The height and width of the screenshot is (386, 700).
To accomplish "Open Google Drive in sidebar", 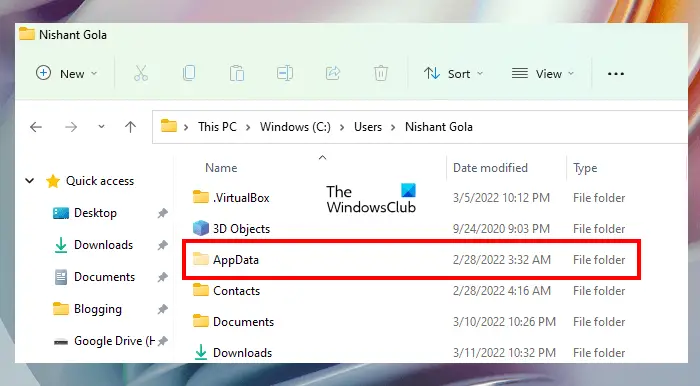I will pyautogui.click(x=114, y=341).
